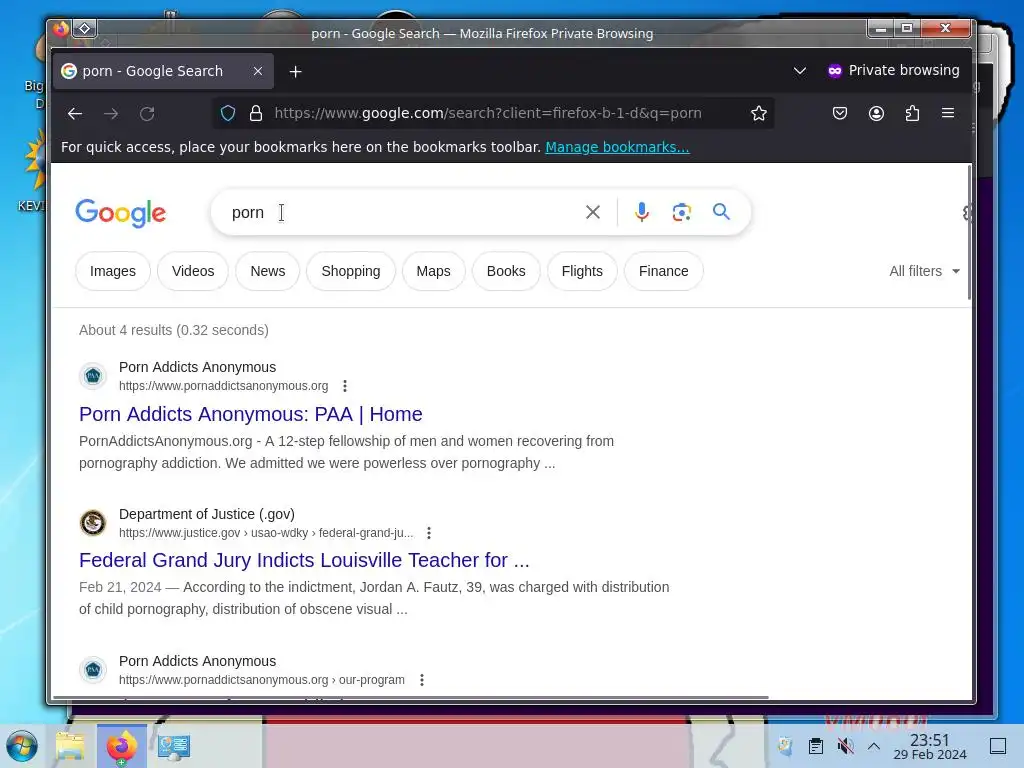Focus the address bar URL field

pos(488,114)
